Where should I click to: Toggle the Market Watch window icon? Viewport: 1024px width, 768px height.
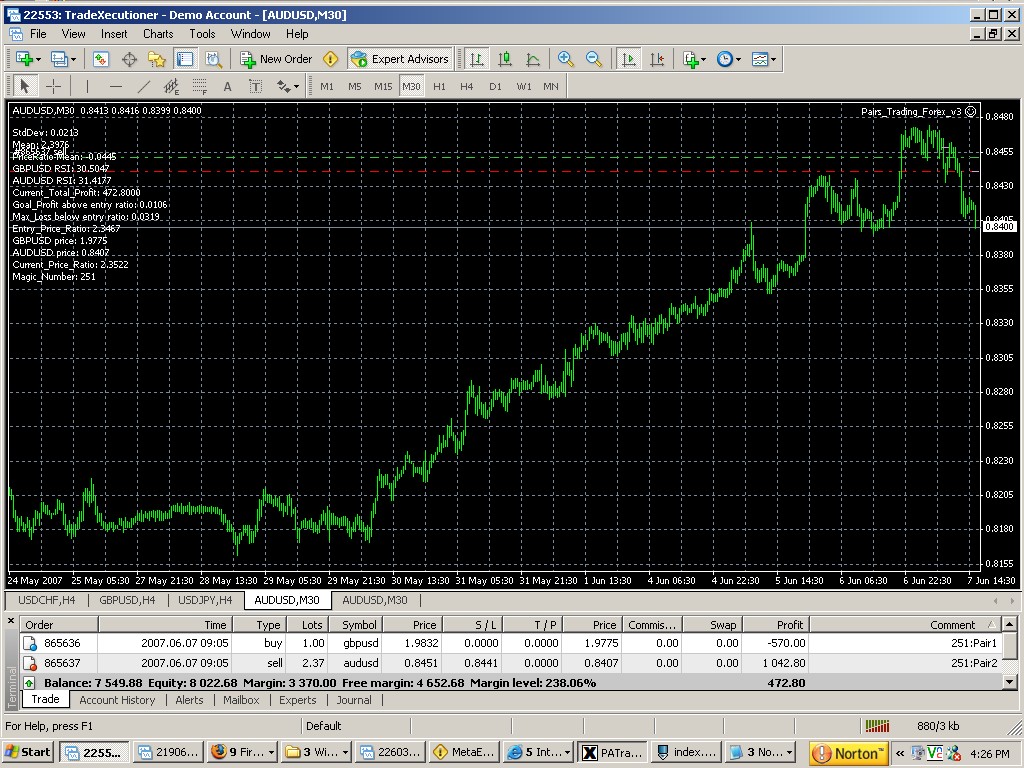click(x=101, y=59)
